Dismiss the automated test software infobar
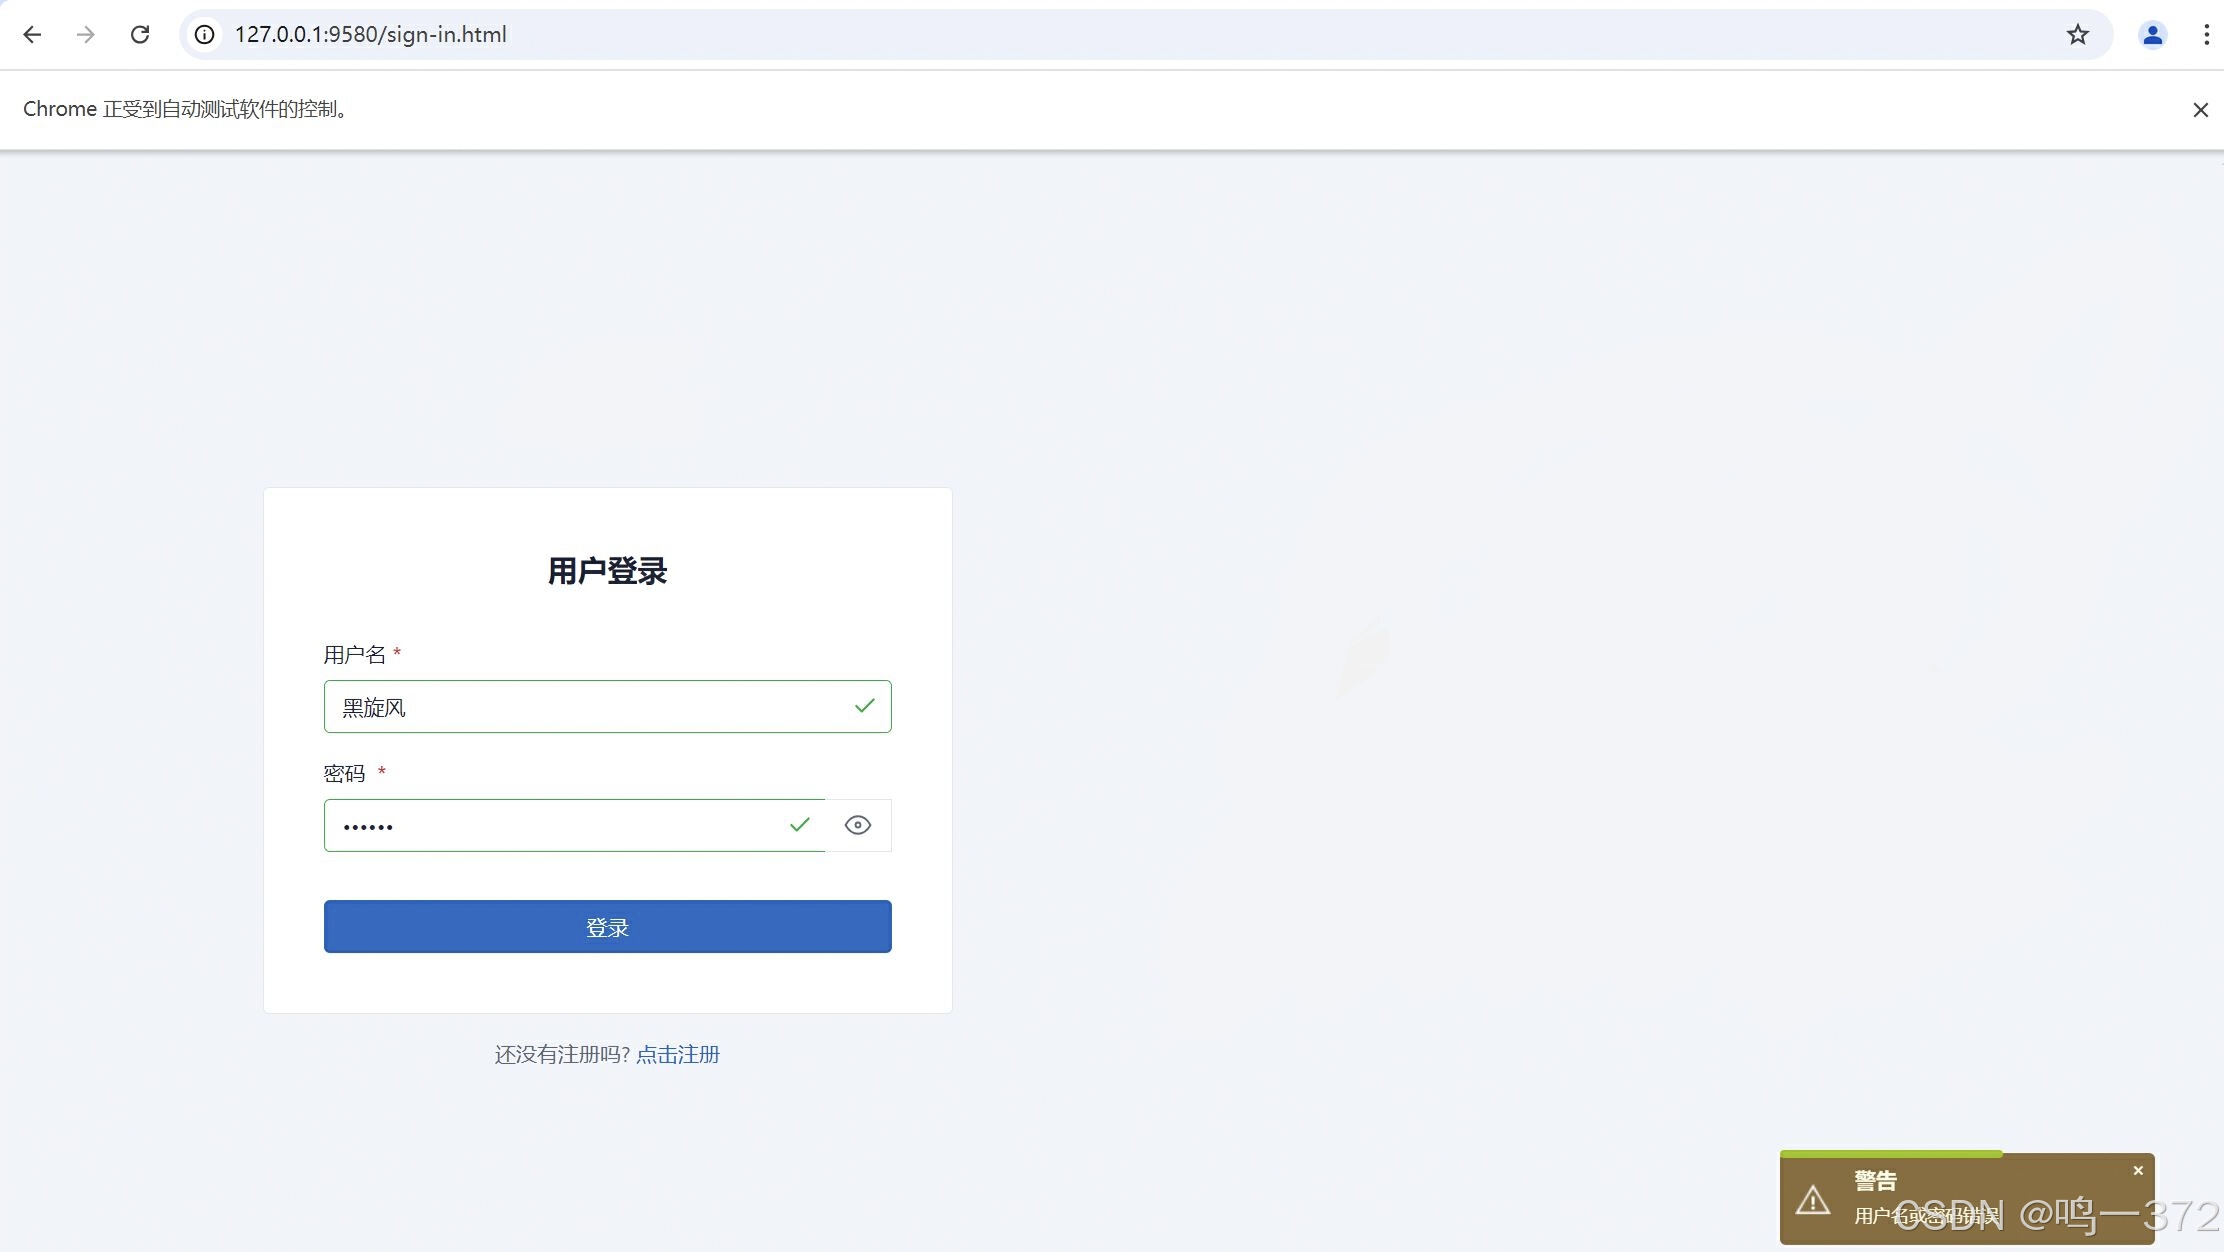 2200,110
